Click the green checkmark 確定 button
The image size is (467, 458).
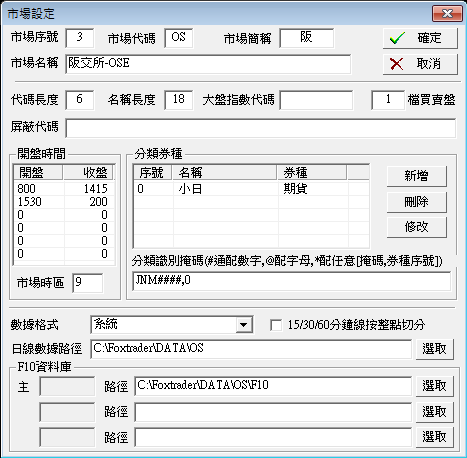pos(420,38)
